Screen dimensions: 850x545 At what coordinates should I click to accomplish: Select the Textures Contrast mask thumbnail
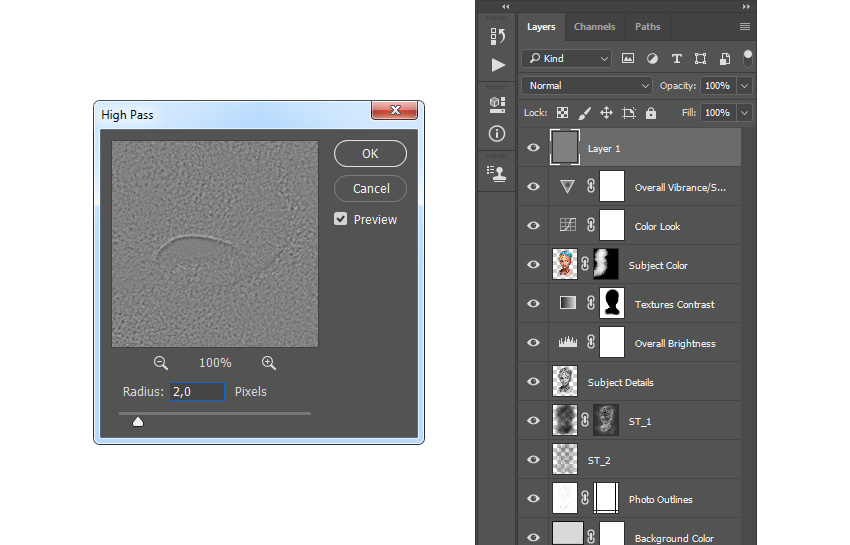pos(611,303)
